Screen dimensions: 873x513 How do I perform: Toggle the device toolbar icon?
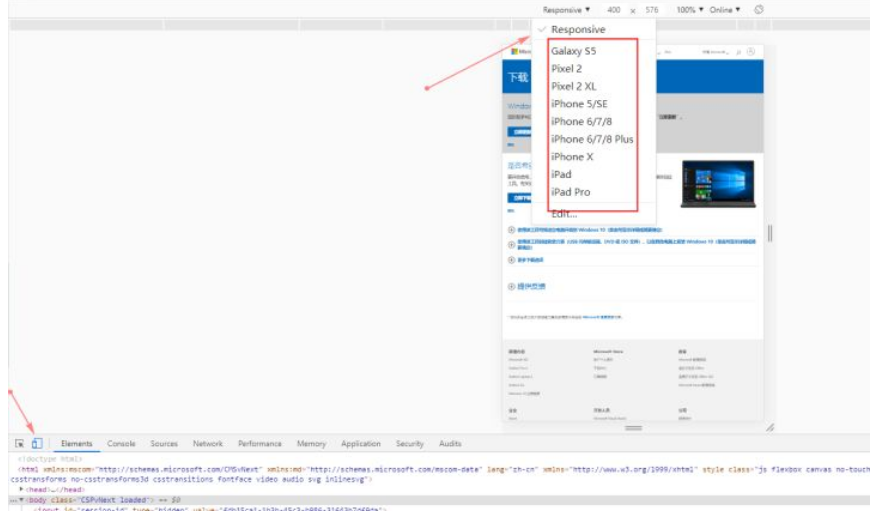point(37,443)
